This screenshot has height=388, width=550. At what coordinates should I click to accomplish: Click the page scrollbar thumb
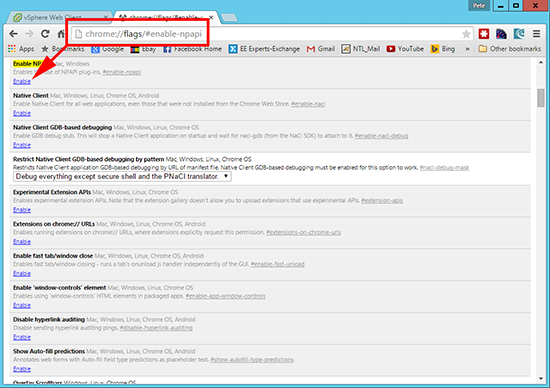541,98
